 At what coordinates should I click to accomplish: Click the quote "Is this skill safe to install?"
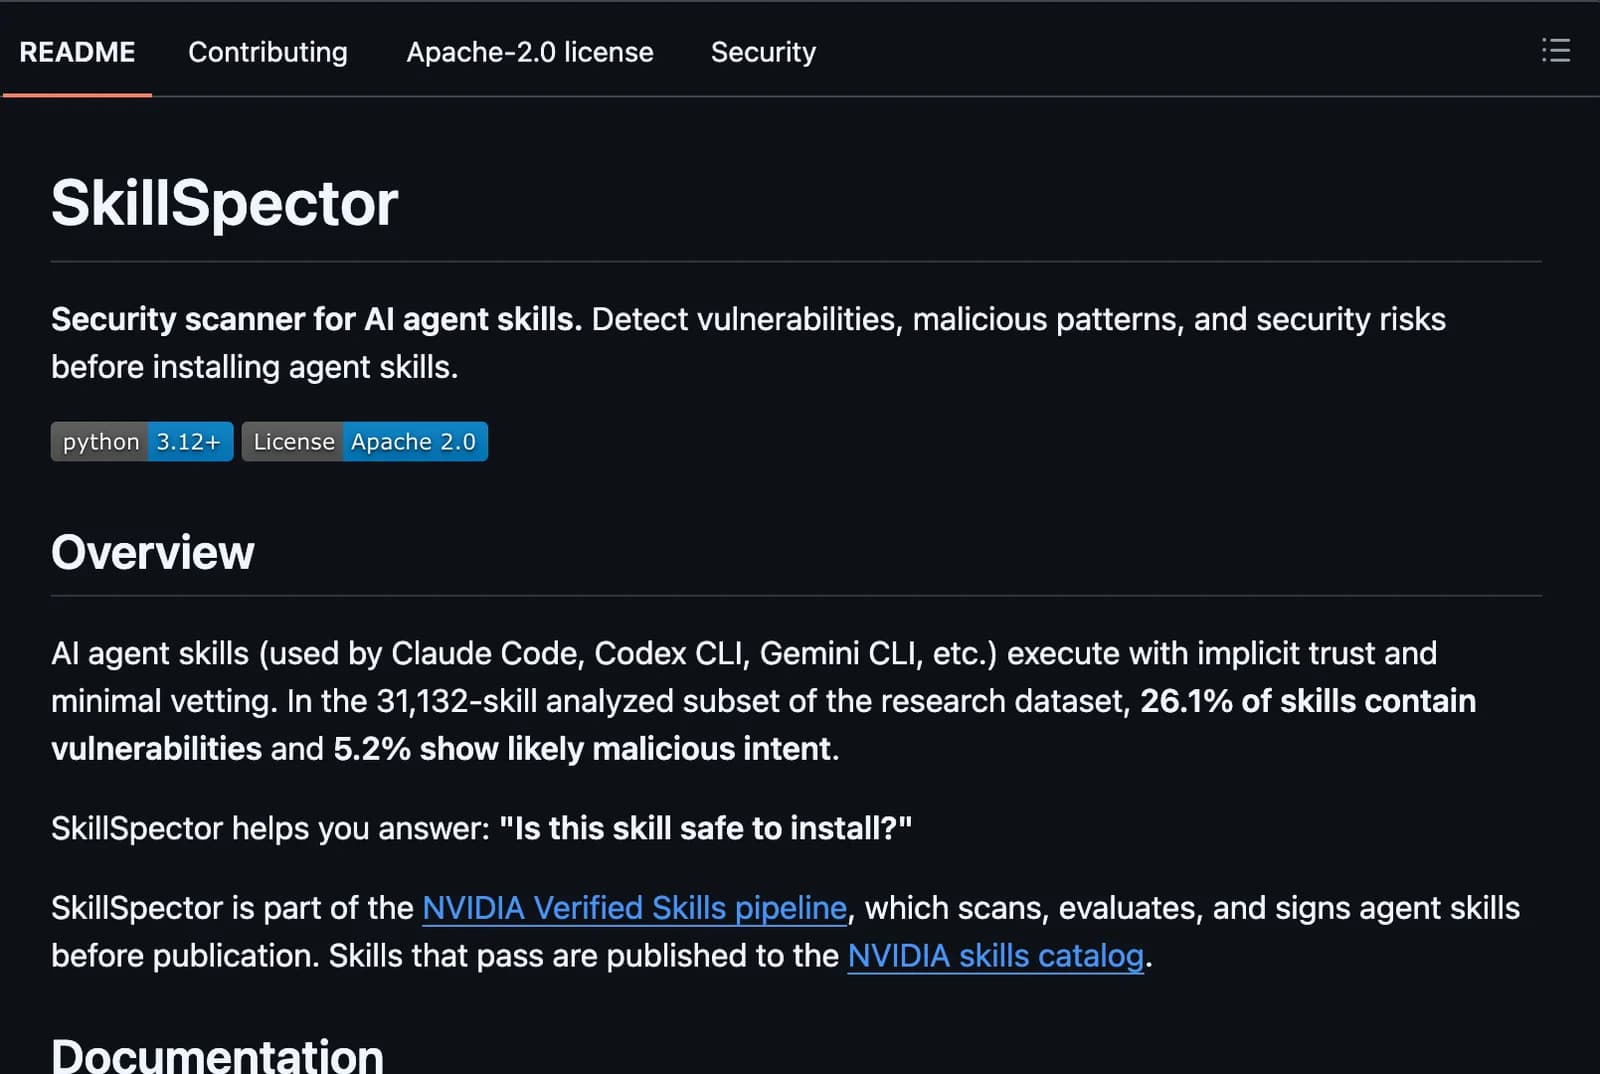pos(706,828)
